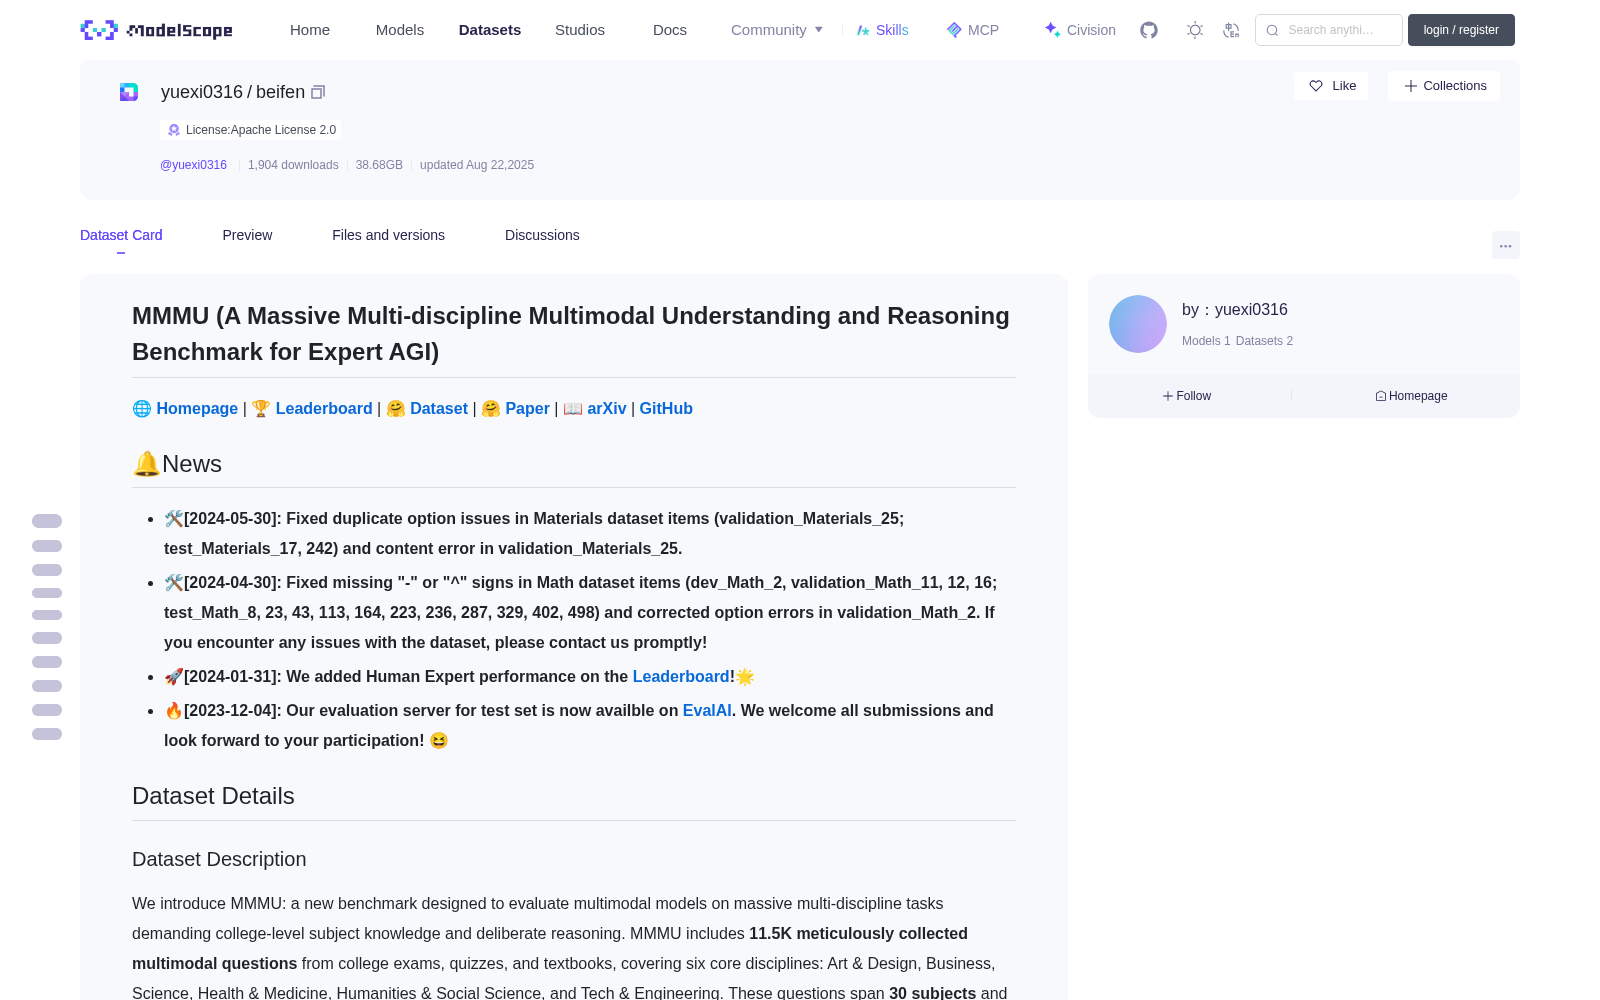Open the Leaderboard link beside trophy emoji
Viewport: 1600px width, 1000px height.
point(324,408)
